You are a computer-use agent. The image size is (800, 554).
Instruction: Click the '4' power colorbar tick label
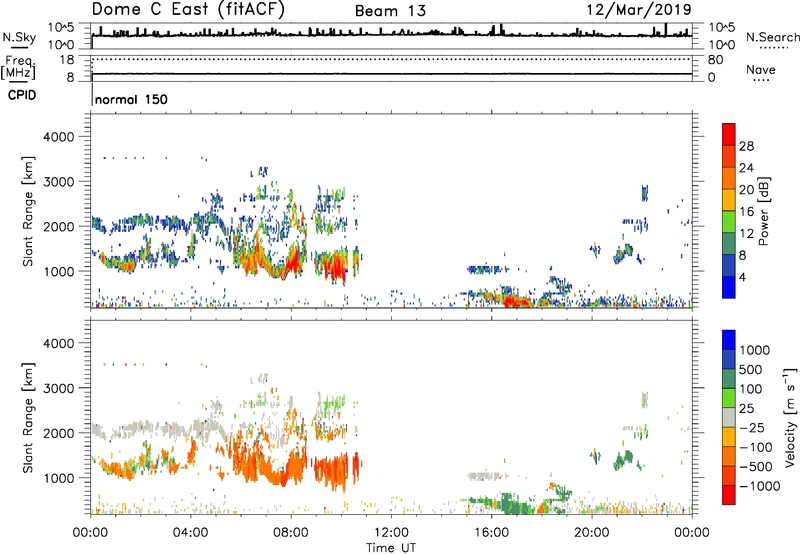pyautogui.click(x=742, y=277)
